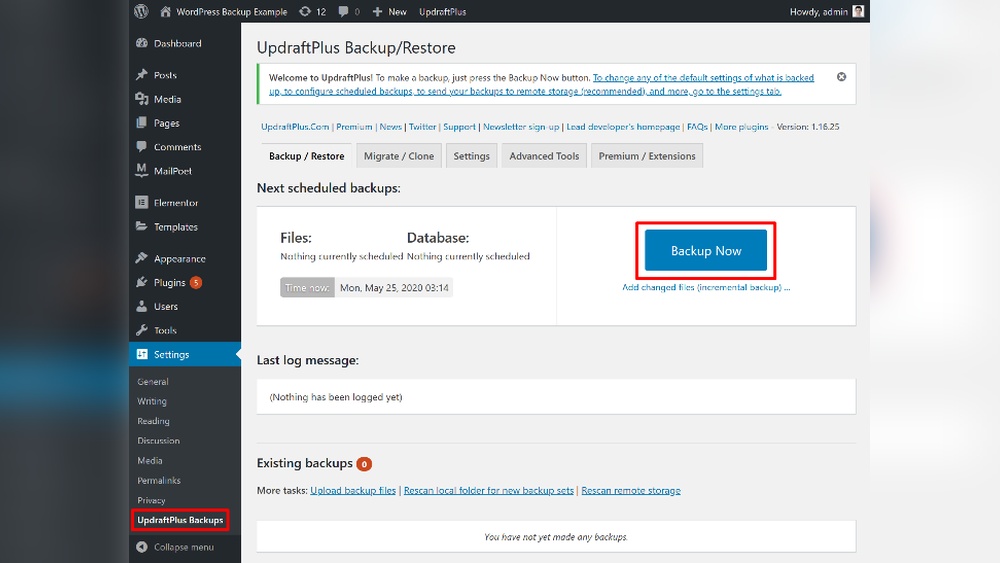Screen dimensions: 1000x563
Task: Open the News link
Action: [x=390, y=127]
